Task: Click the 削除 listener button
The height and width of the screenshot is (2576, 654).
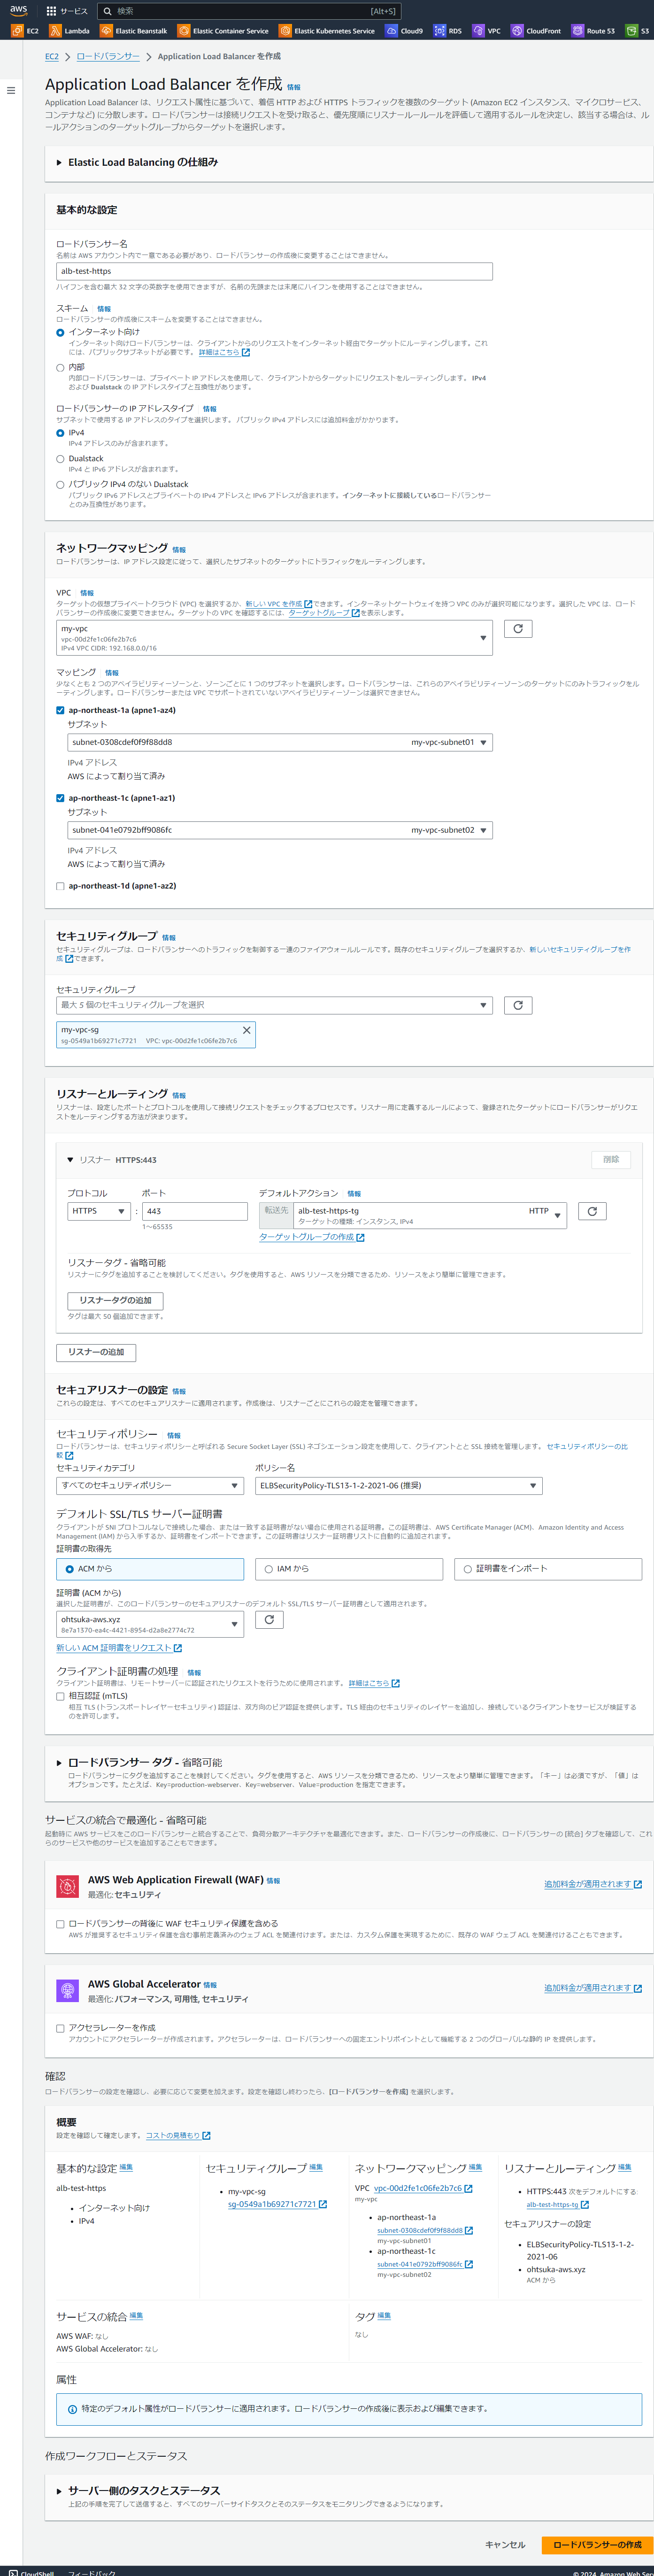Action: [x=611, y=1160]
